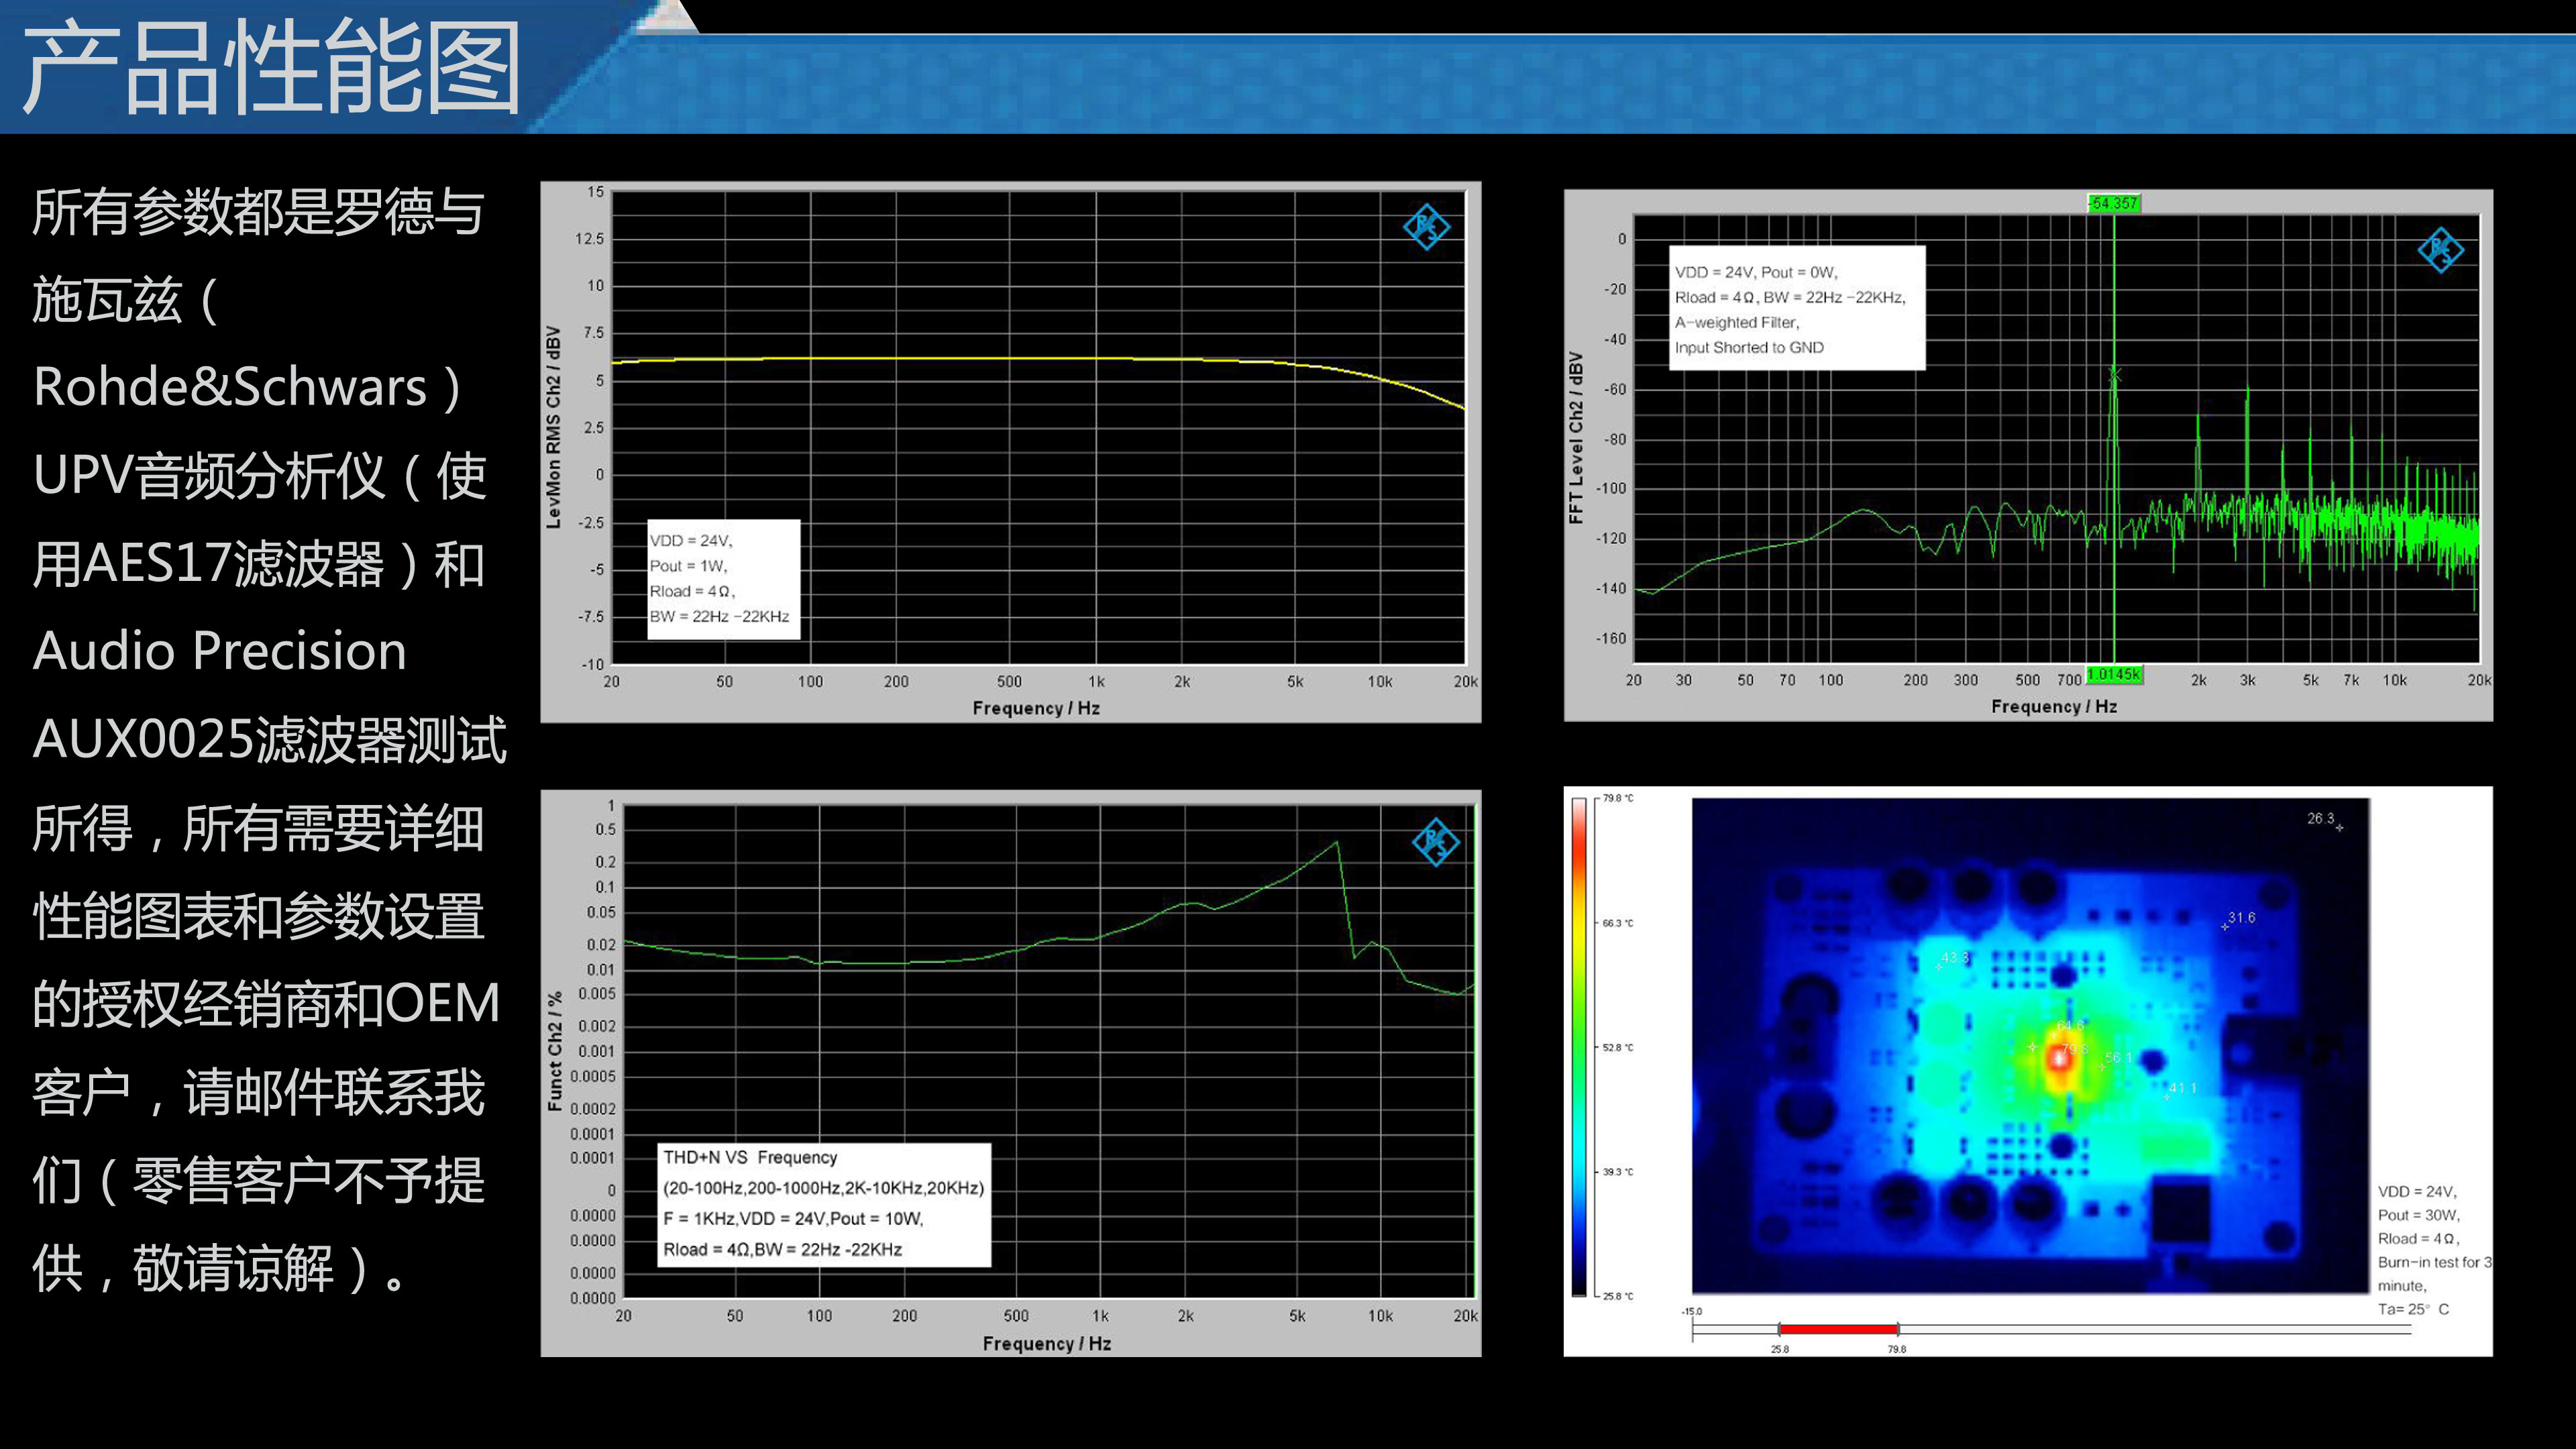The height and width of the screenshot is (1449, 2576).
Task: Click the 31.6 temperature crosshair point
Action: pos(2225,927)
